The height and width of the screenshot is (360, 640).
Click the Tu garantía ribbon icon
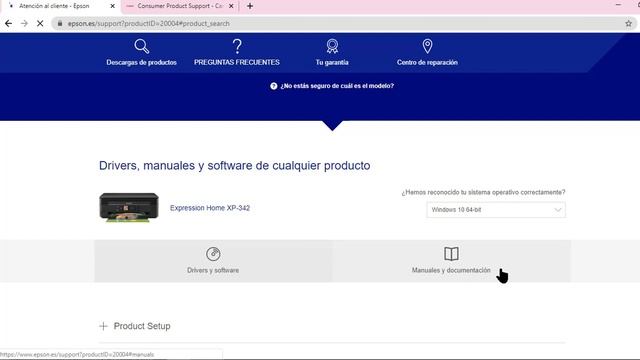[x=332, y=46]
